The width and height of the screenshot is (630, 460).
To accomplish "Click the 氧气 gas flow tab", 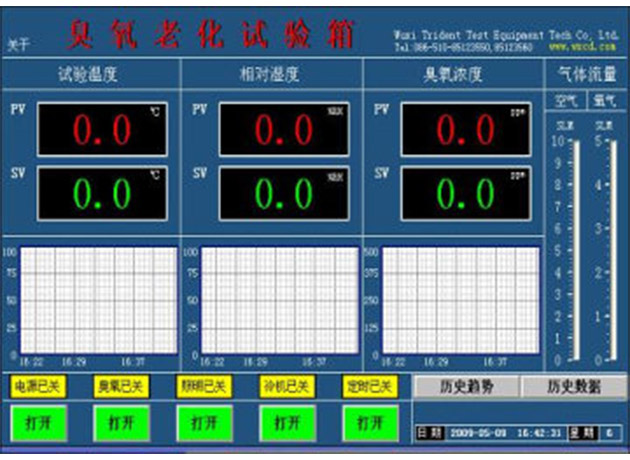I will click(606, 100).
